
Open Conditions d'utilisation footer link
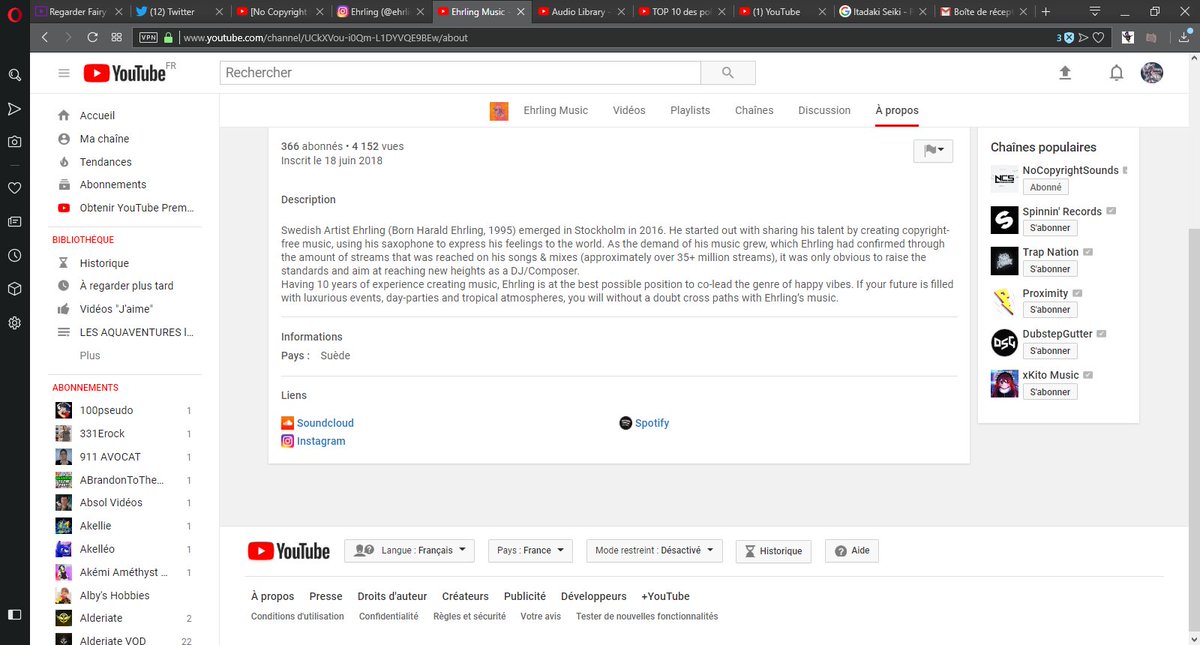pyautogui.click(x=298, y=617)
